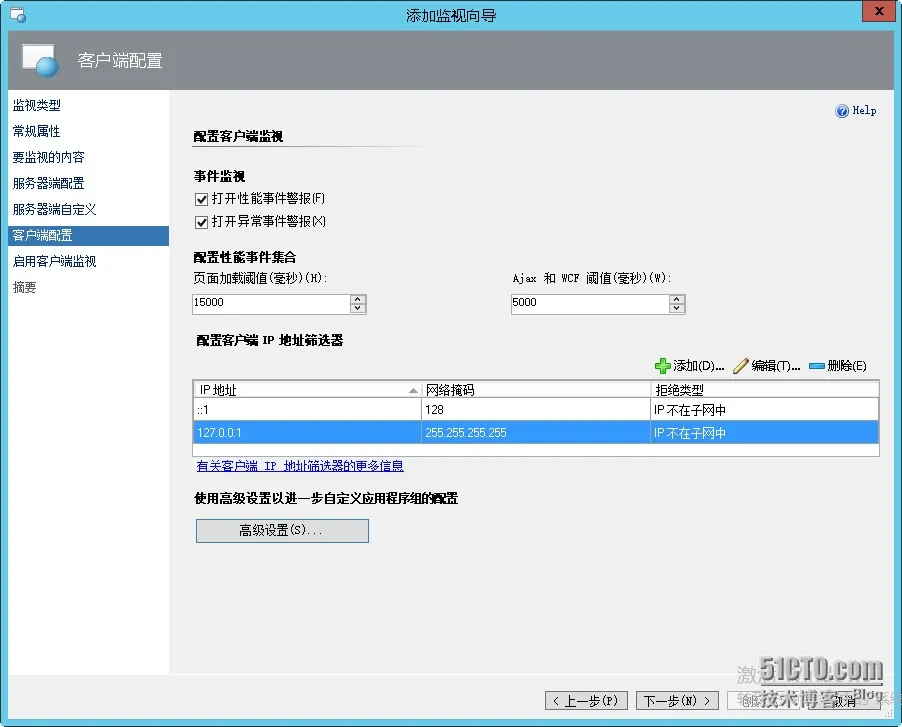This screenshot has width=902, height=727.
Task: Click the Help text link
Action: pos(864,110)
